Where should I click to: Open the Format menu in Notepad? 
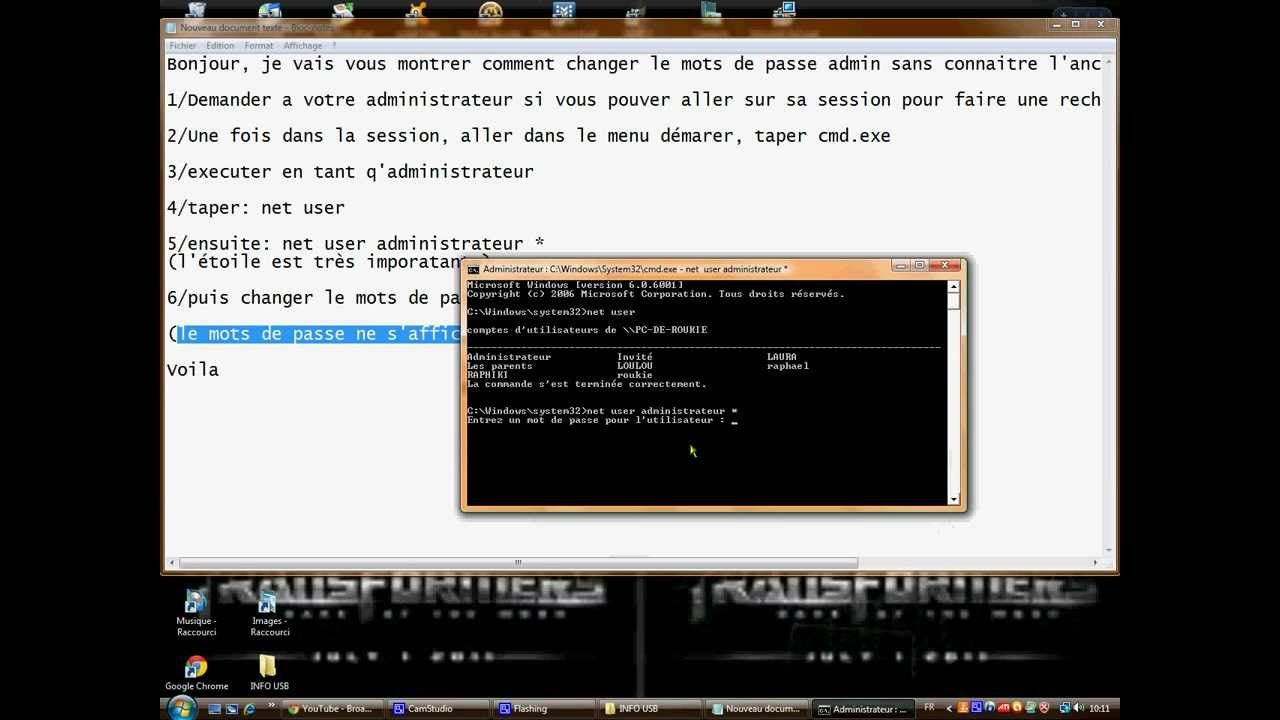[258, 46]
